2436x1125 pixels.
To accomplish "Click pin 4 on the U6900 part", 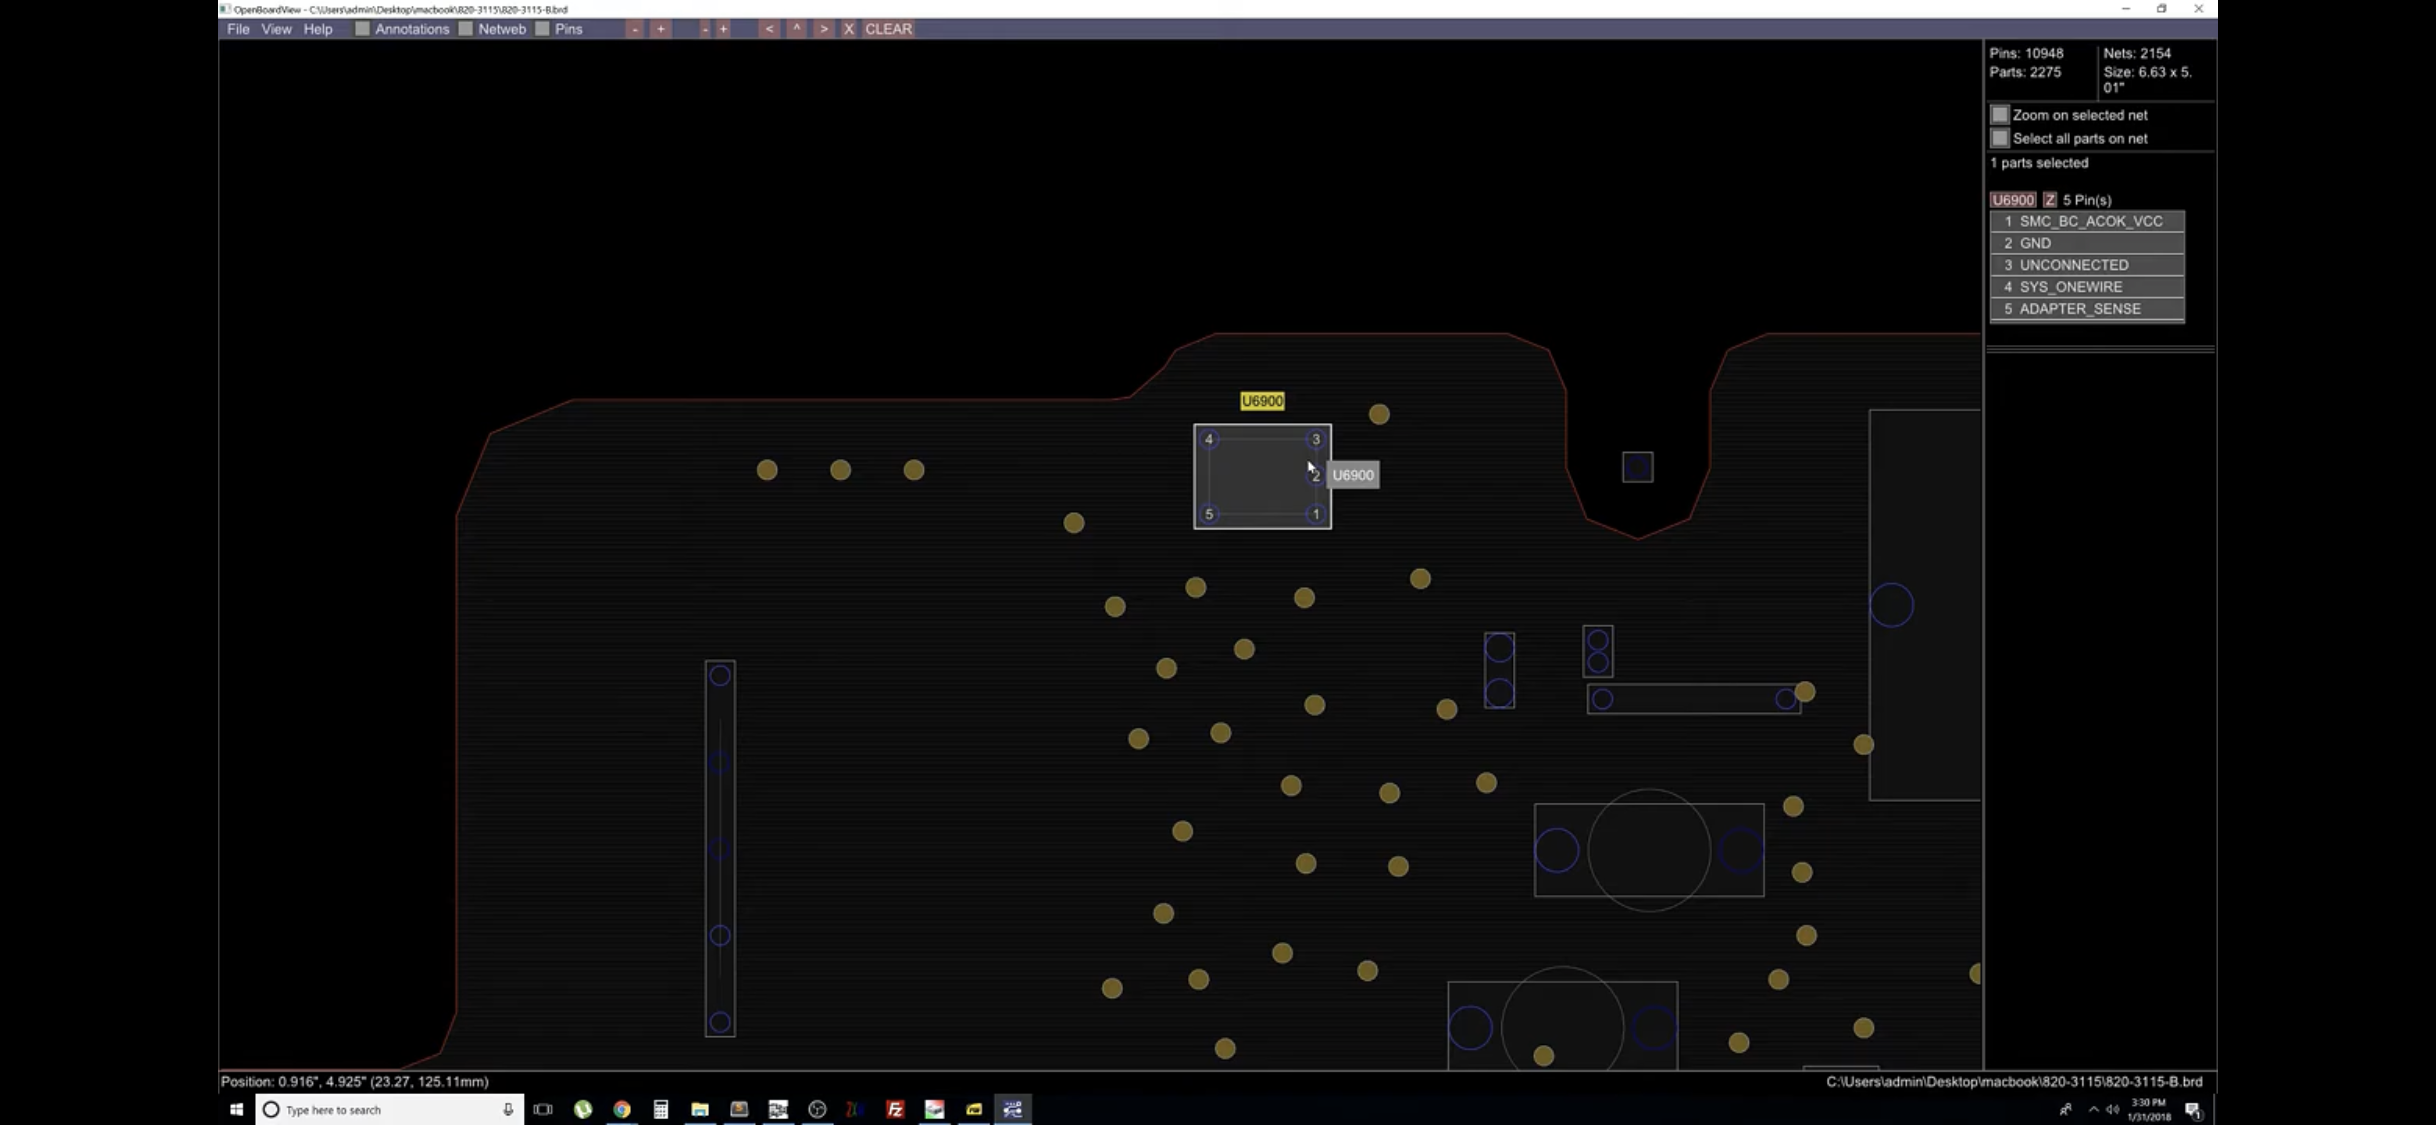I will 1209,439.
